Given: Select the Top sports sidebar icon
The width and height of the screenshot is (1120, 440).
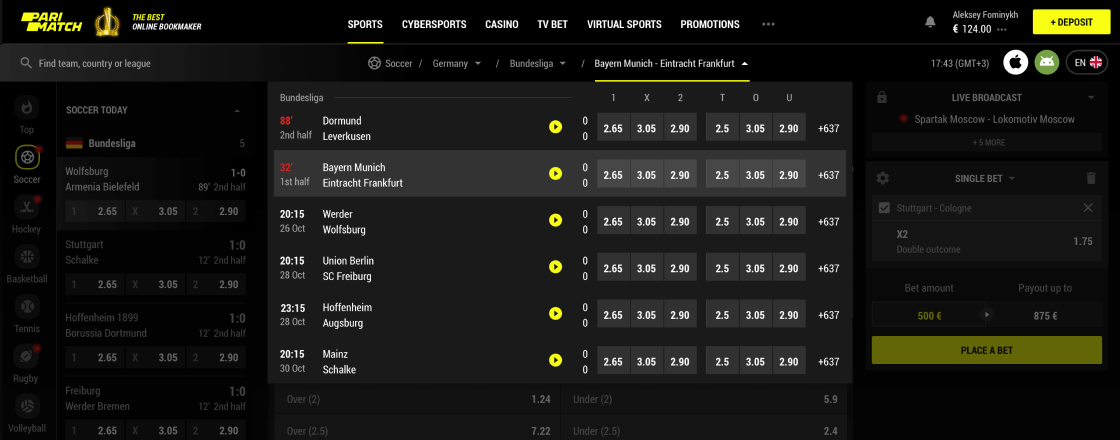Looking at the screenshot, I should [26, 108].
